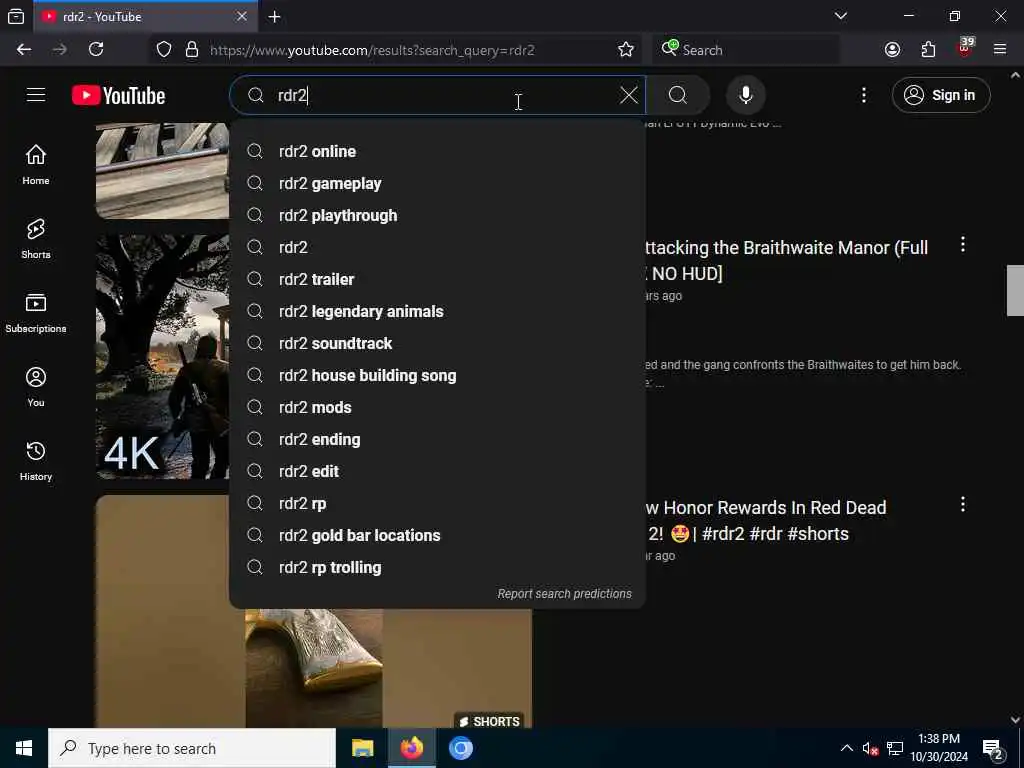Bookmark this page with the star
Image resolution: width=1024 pixels, height=768 pixels.
(626, 50)
